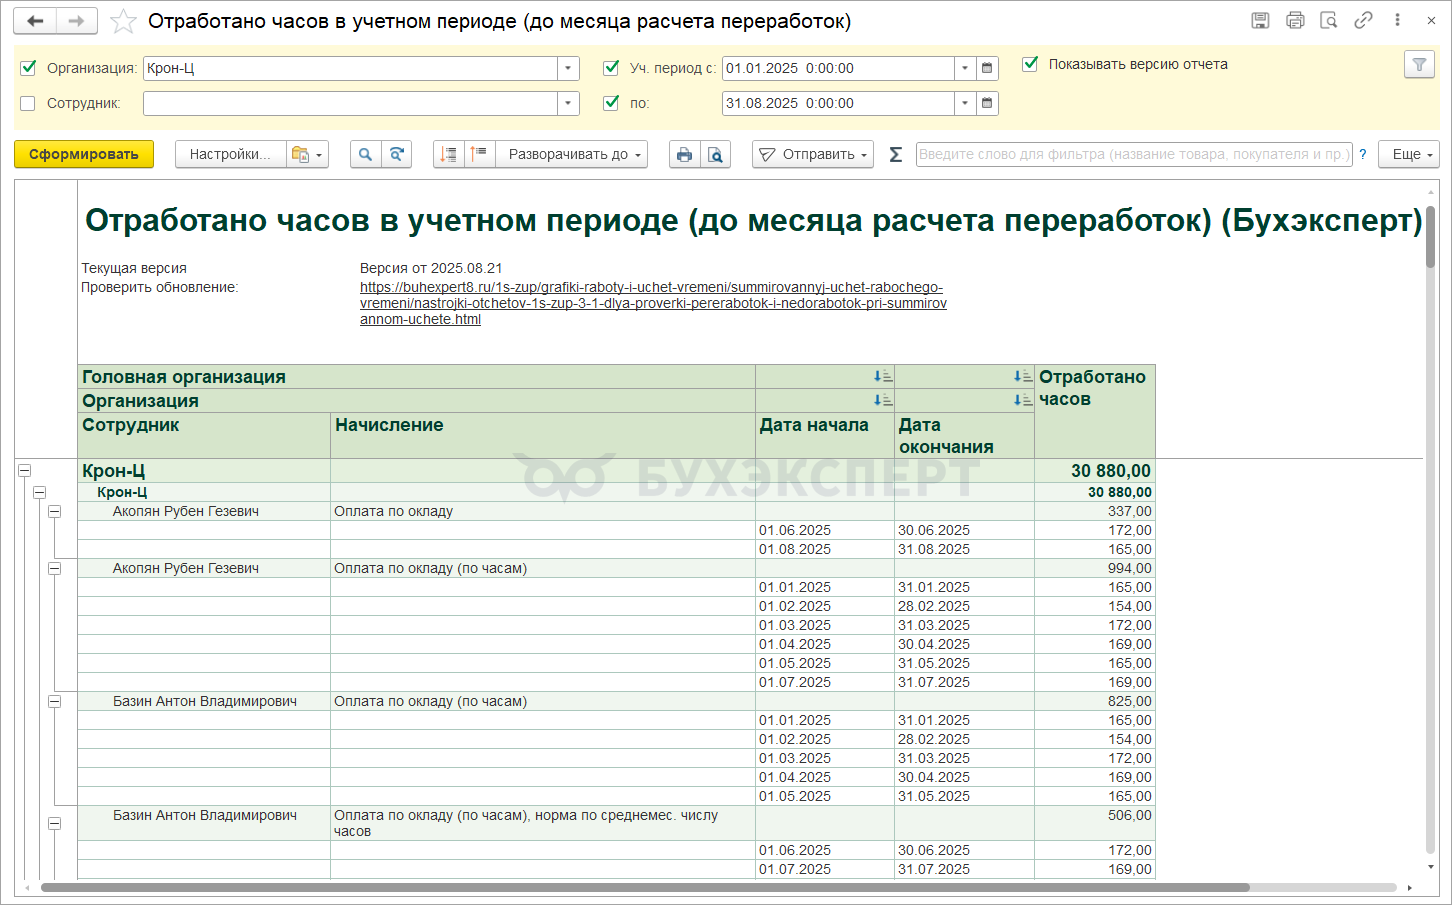1452x905 pixels.
Task: Open the report variants dropdown beside Настройки
Action: (307, 154)
